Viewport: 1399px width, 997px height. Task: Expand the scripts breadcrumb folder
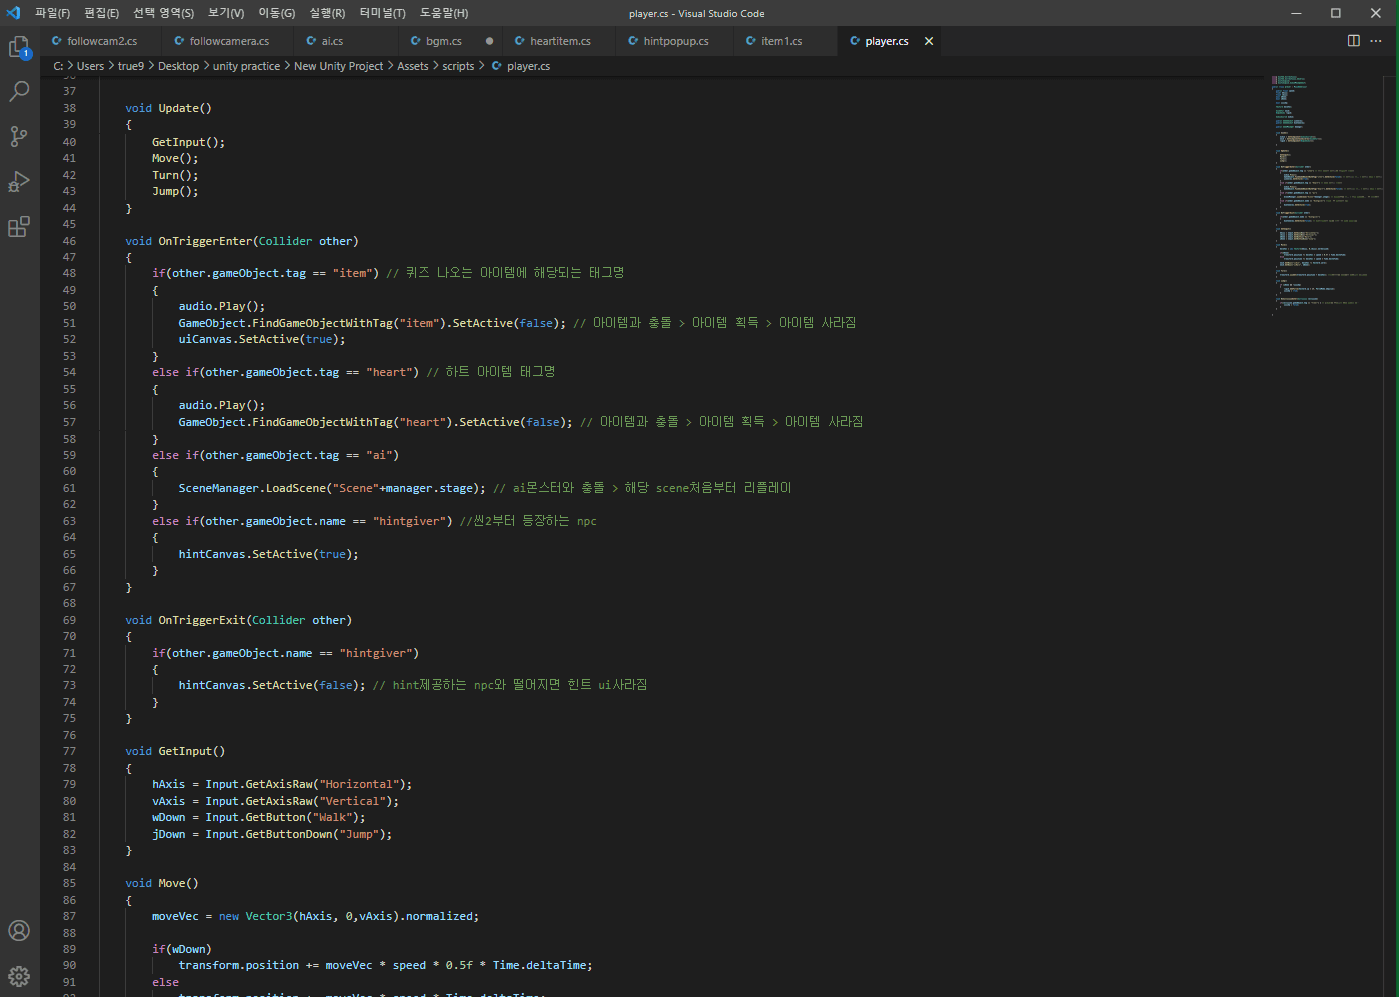tap(458, 66)
